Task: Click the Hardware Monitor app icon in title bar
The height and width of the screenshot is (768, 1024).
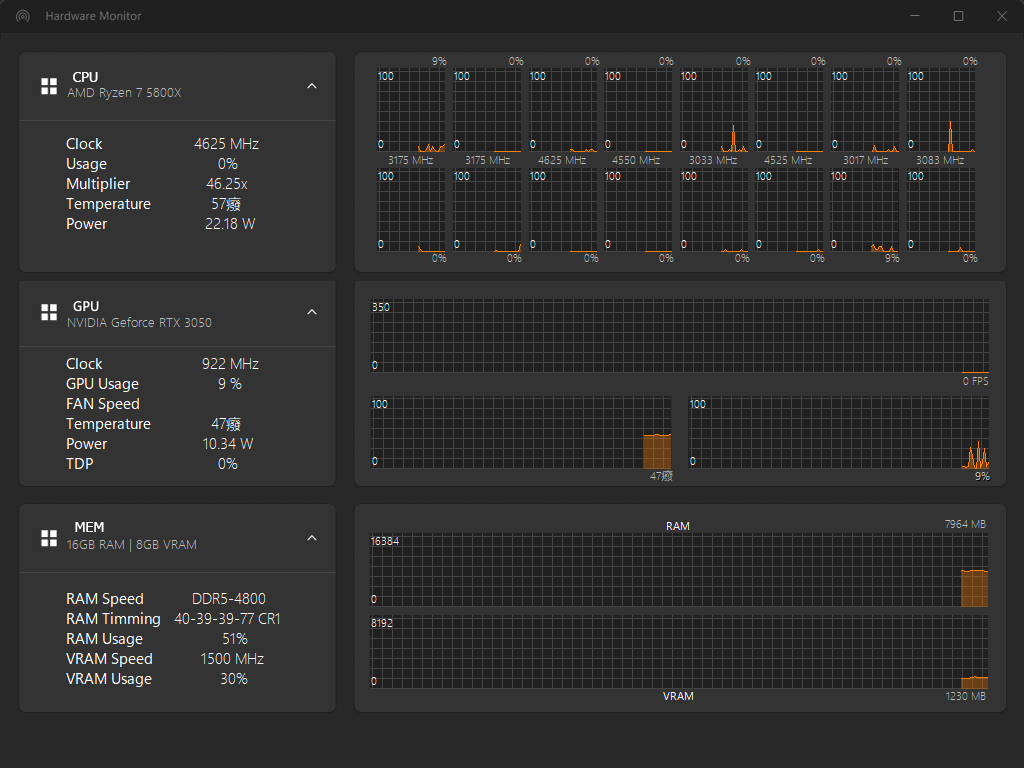Action: [22, 16]
